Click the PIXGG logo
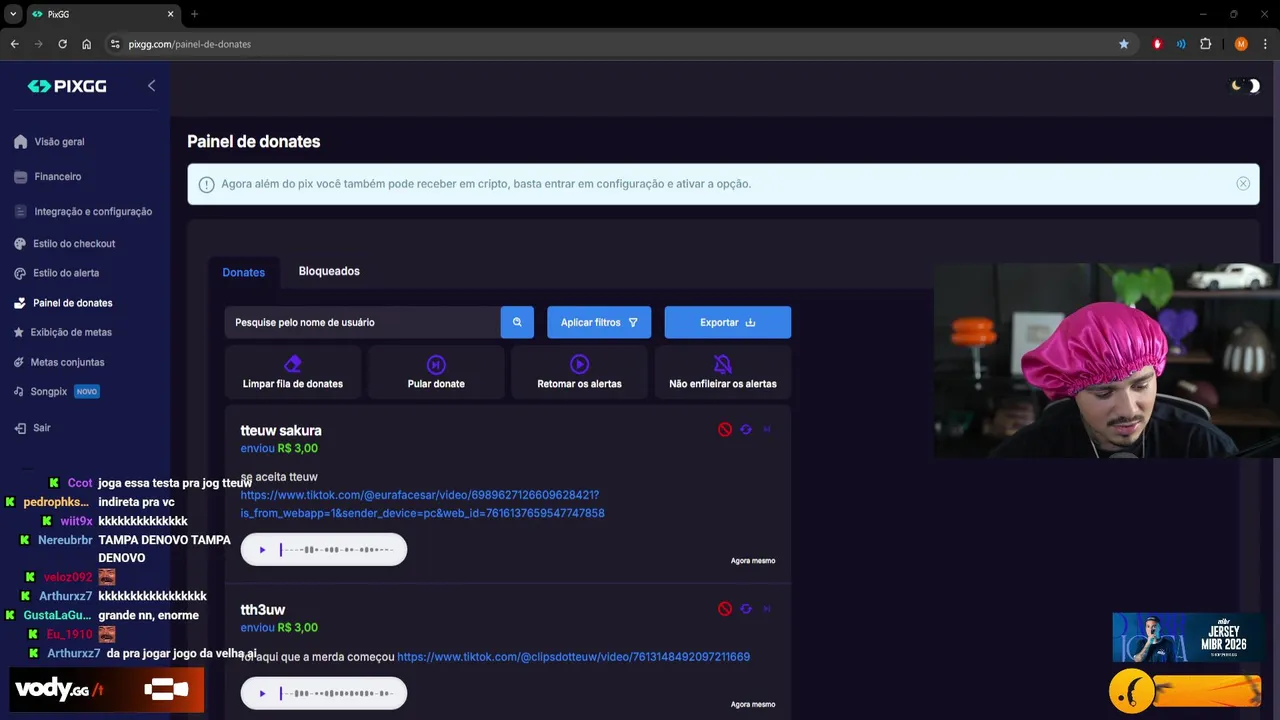1280x720 pixels. click(x=67, y=86)
